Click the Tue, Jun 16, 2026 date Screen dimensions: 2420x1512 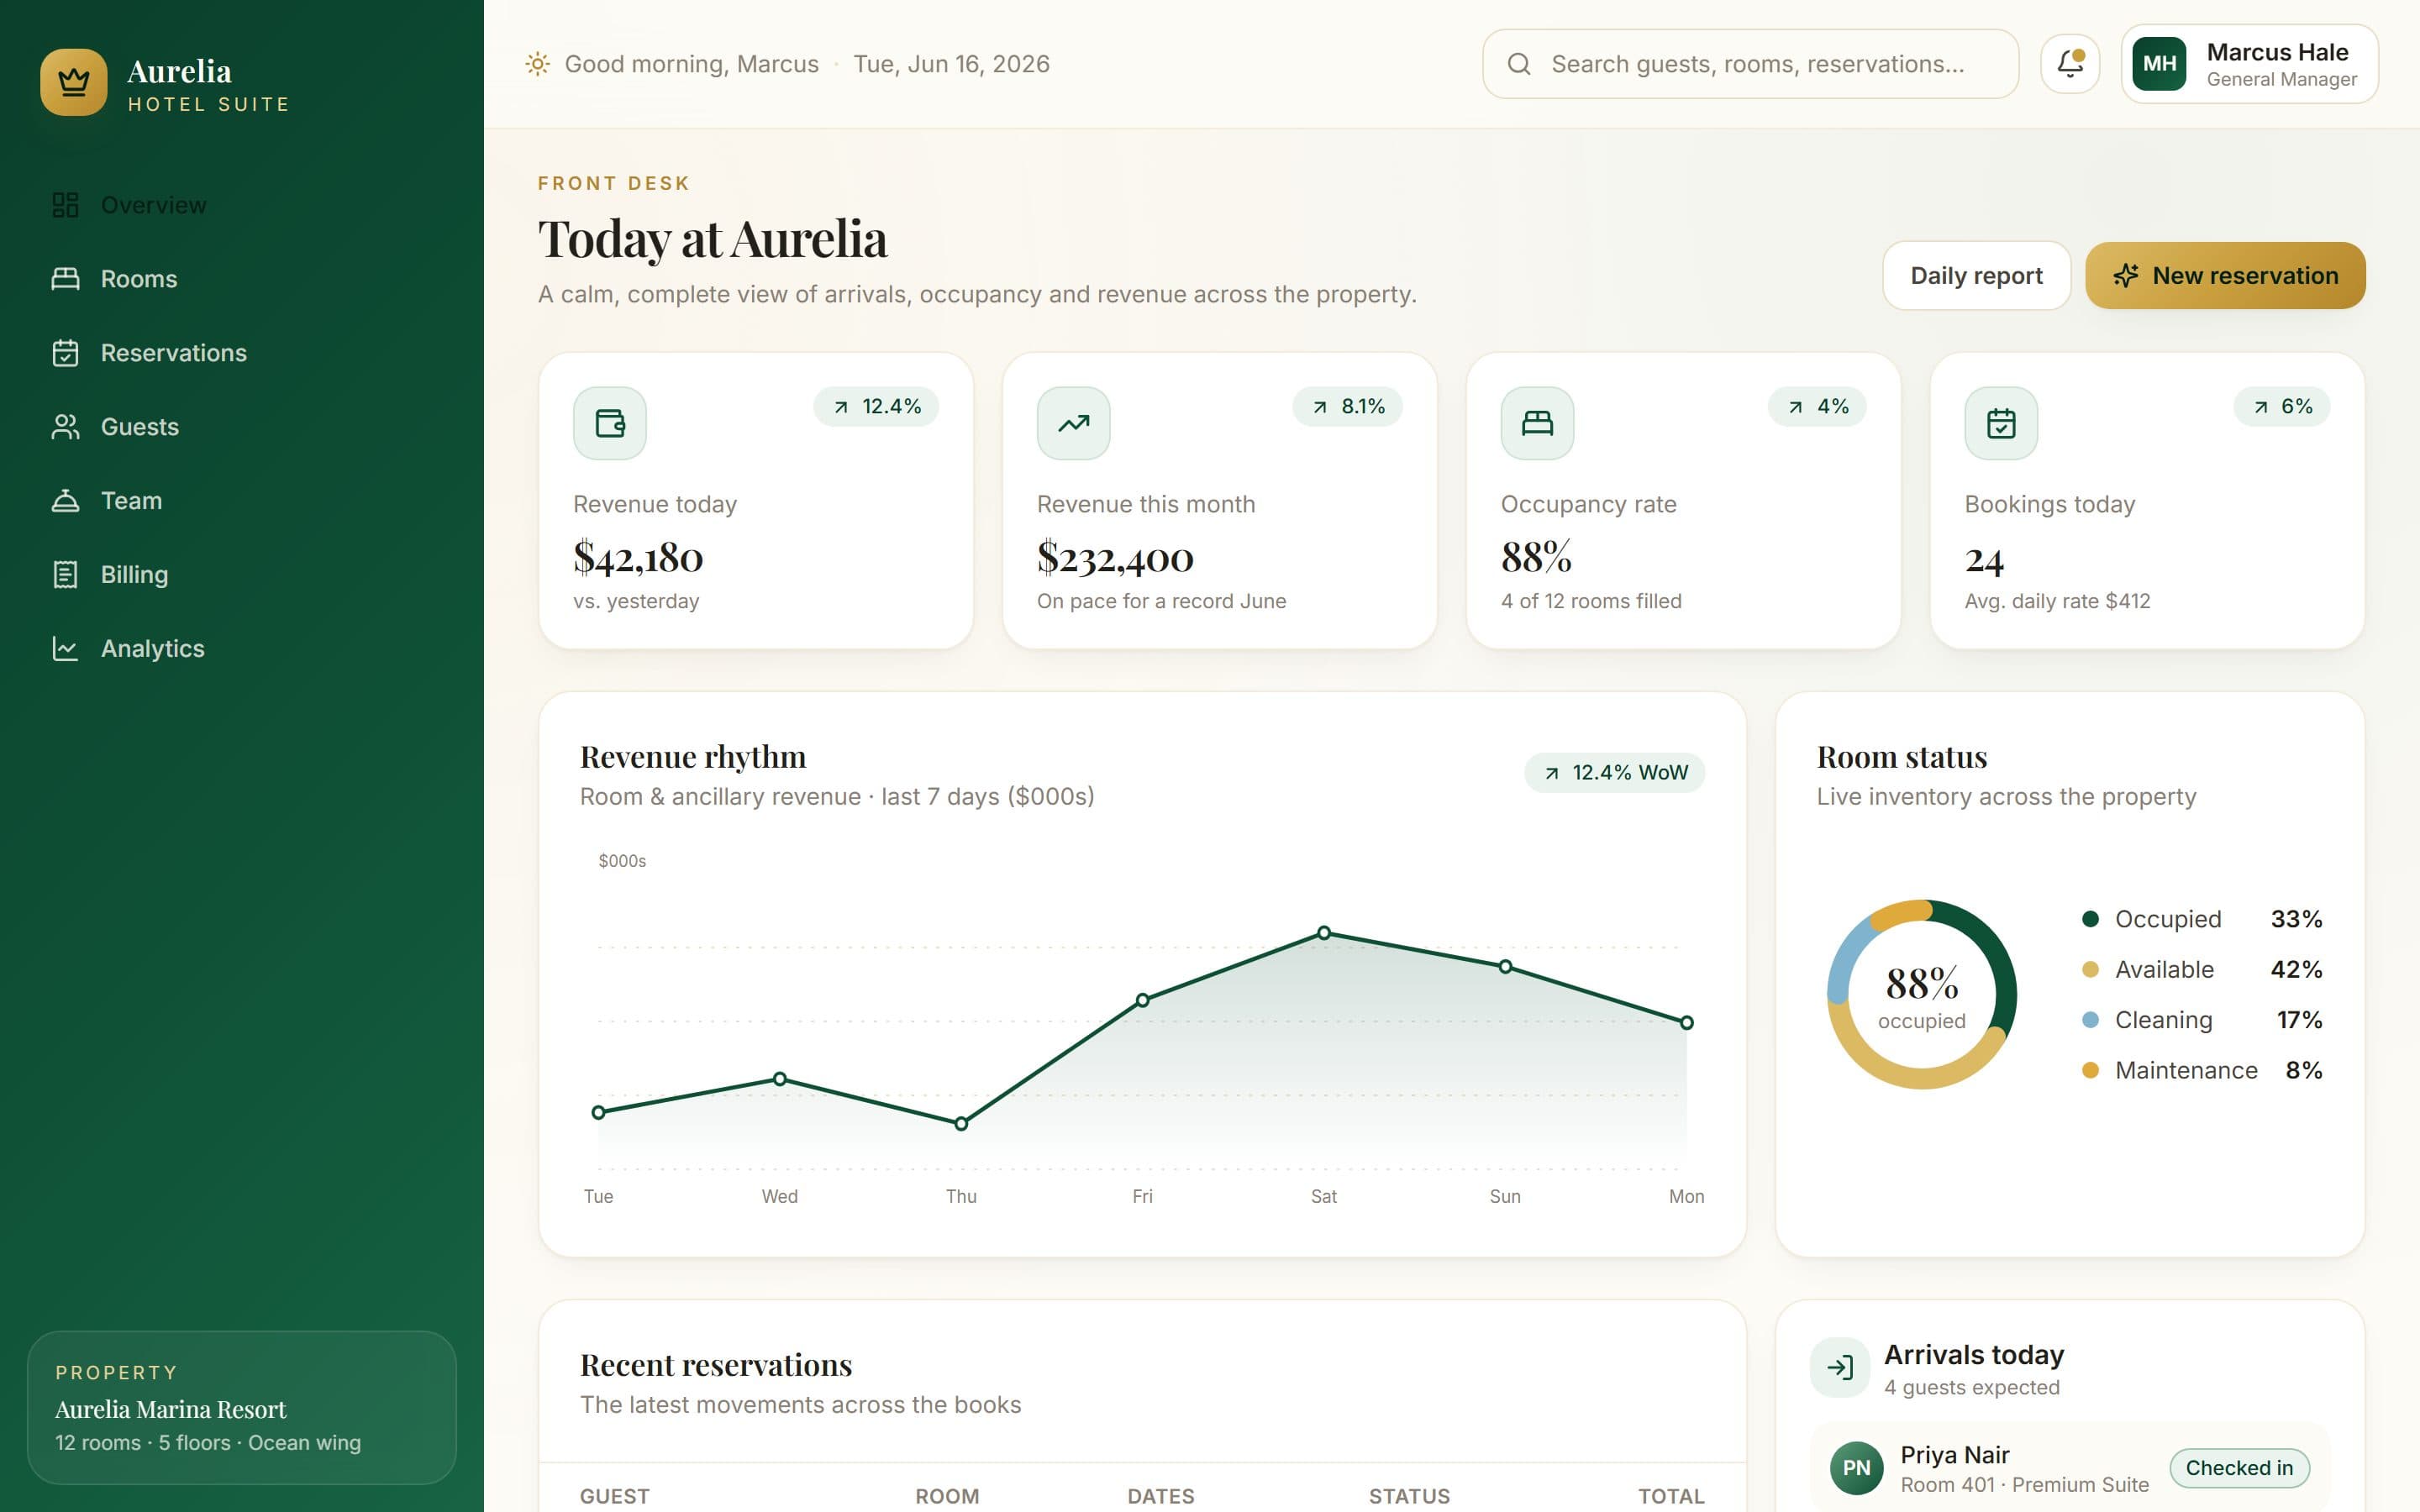coord(951,64)
